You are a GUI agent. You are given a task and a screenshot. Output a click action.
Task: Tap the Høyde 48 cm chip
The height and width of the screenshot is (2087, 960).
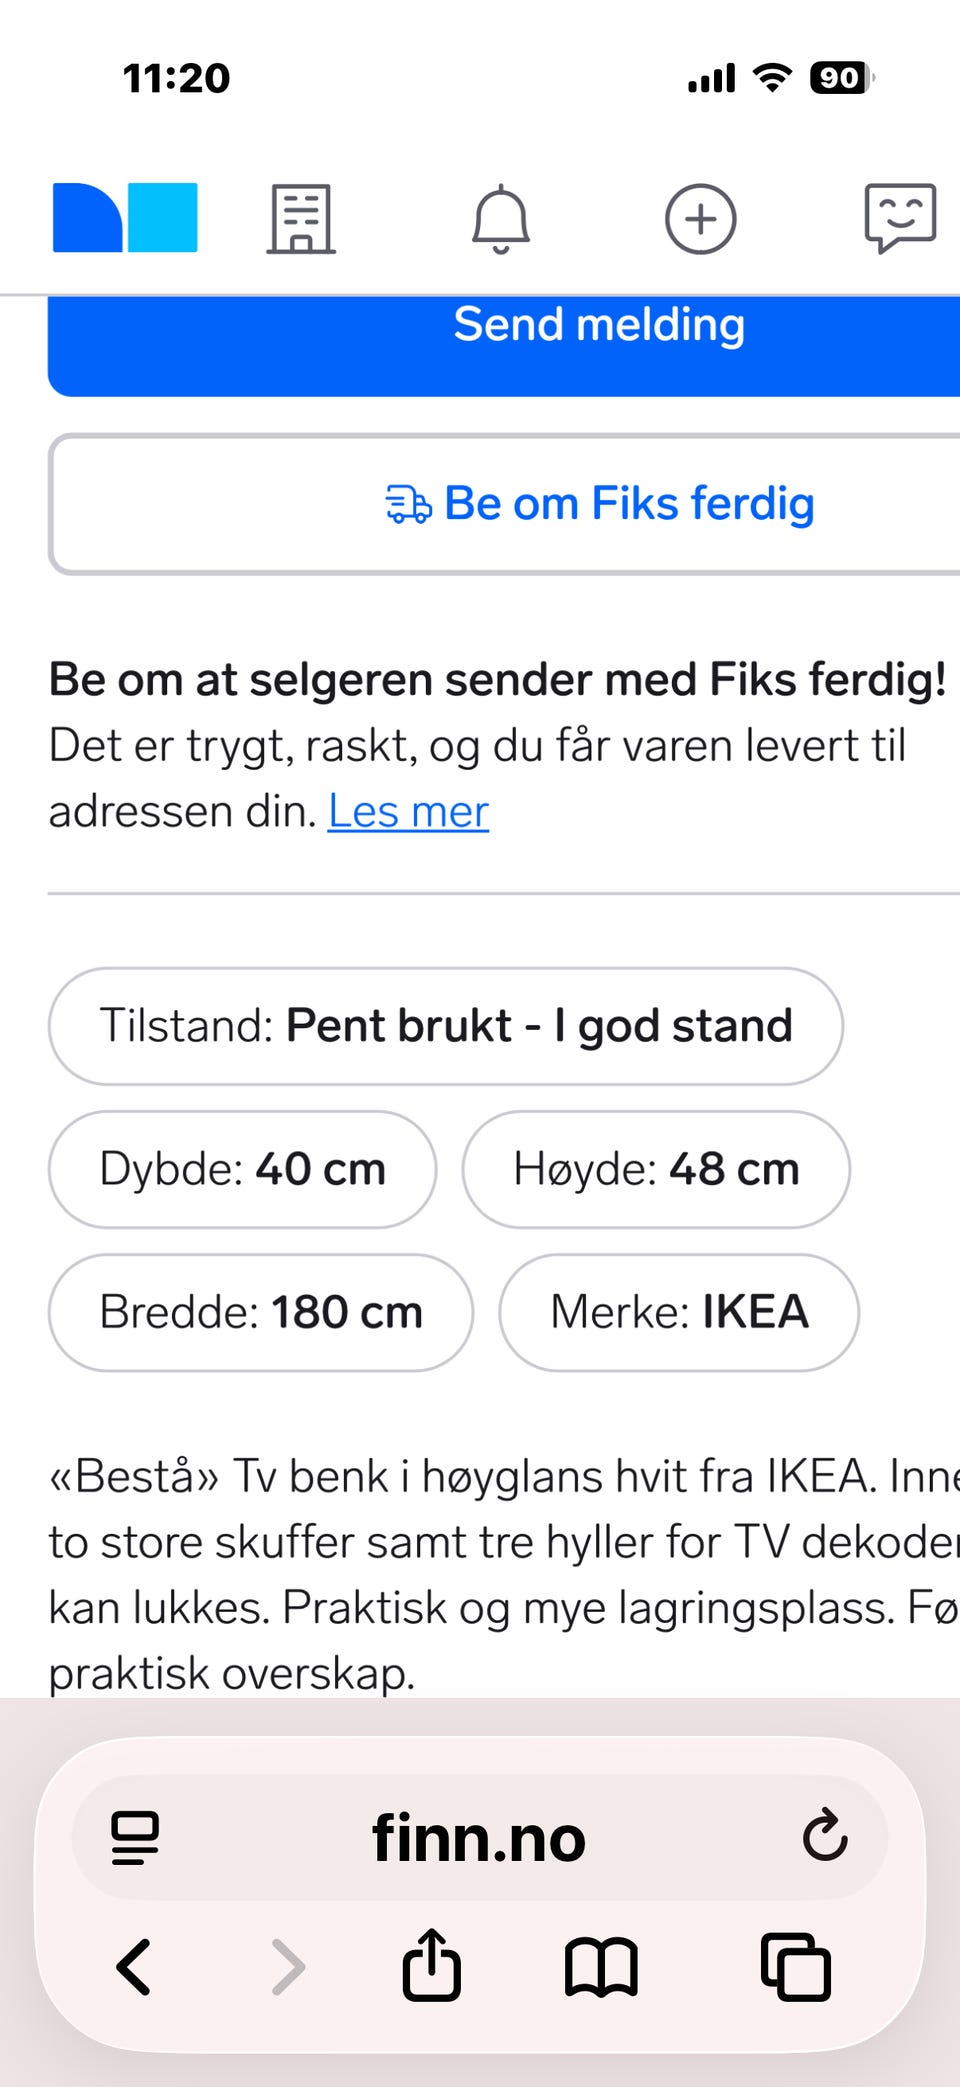(x=656, y=1169)
